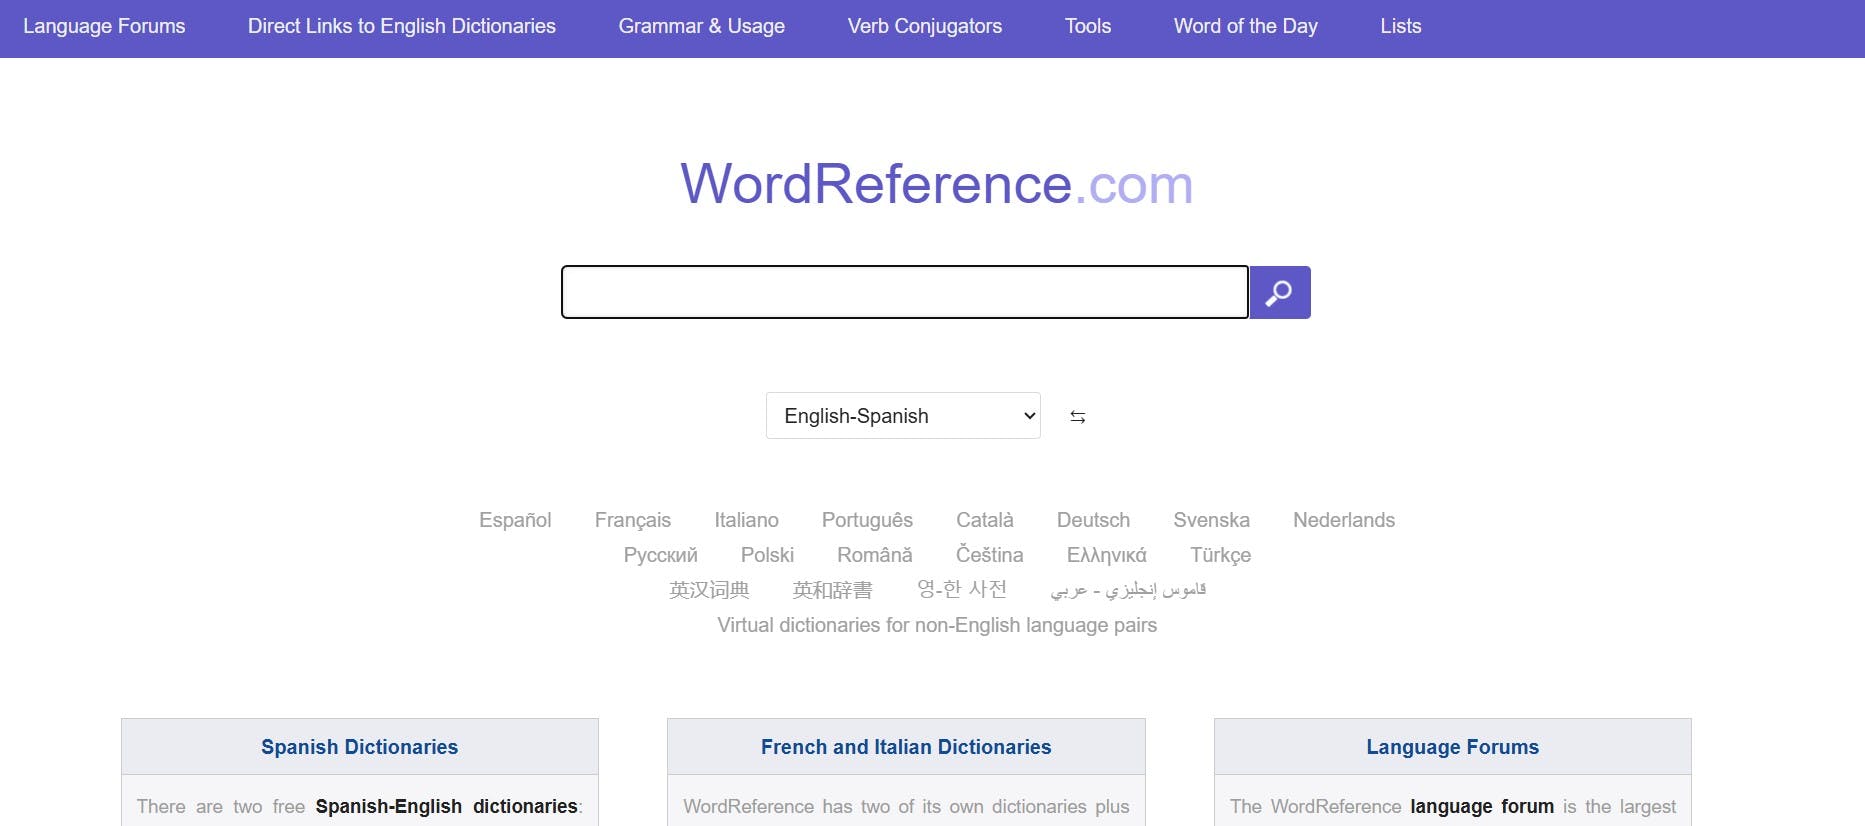Switch site language to Türkçe
1865x826 pixels.
click(1220, 555)
